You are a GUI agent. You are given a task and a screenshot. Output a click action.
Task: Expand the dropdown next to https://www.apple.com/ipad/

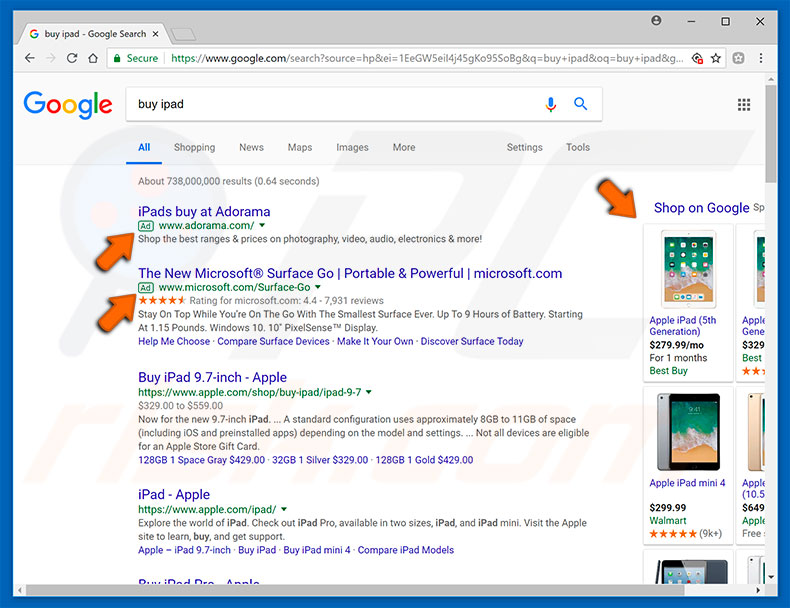(x=284, y=509)
